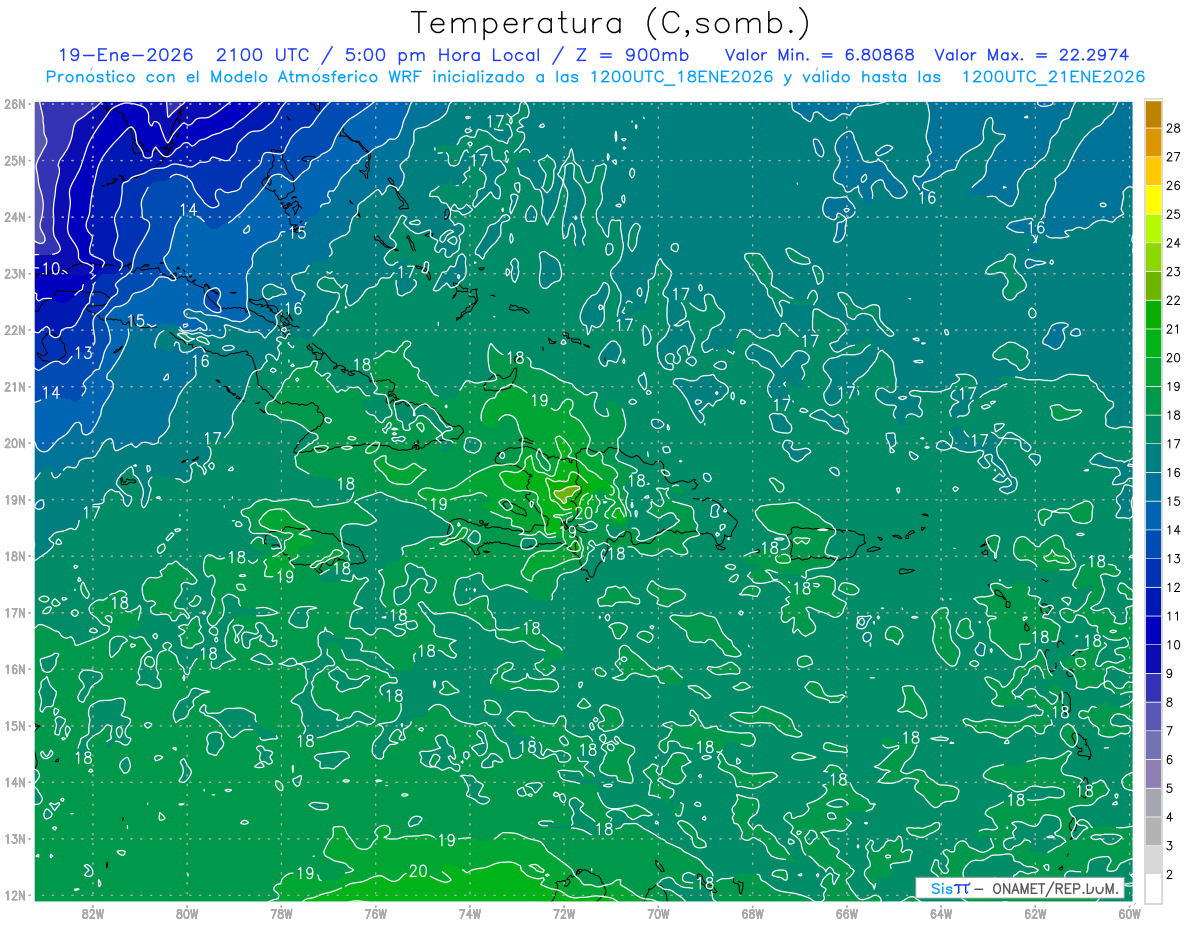Click the "10" contour label on the map
This screenshot has width=1200, height=927.
51,269
